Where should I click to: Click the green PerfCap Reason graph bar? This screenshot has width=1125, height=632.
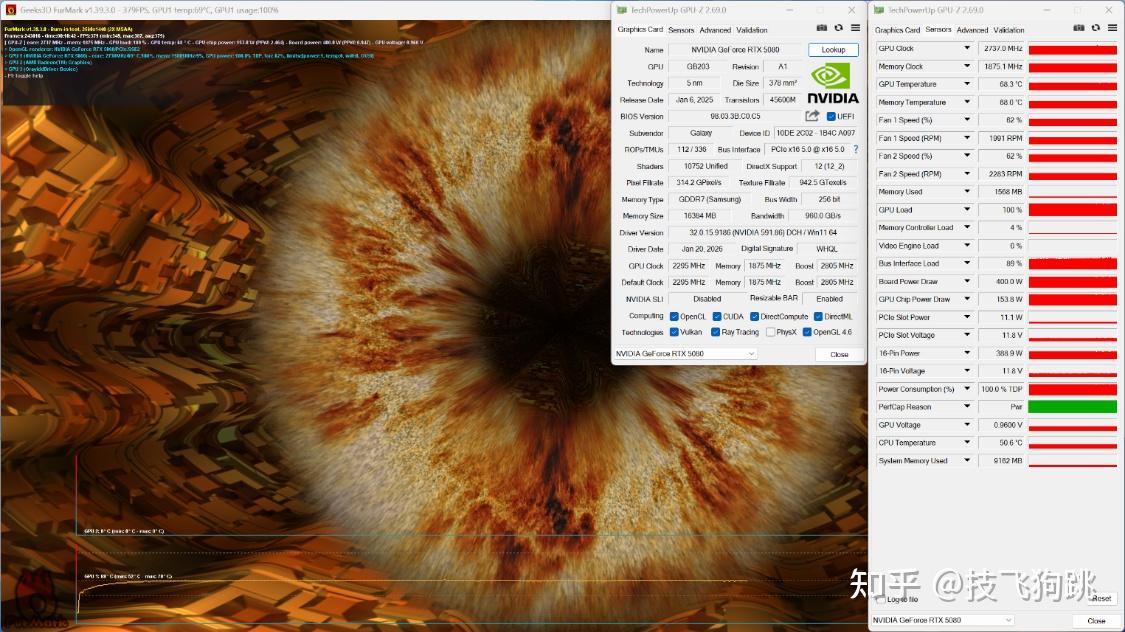[x=1073, y=407]
